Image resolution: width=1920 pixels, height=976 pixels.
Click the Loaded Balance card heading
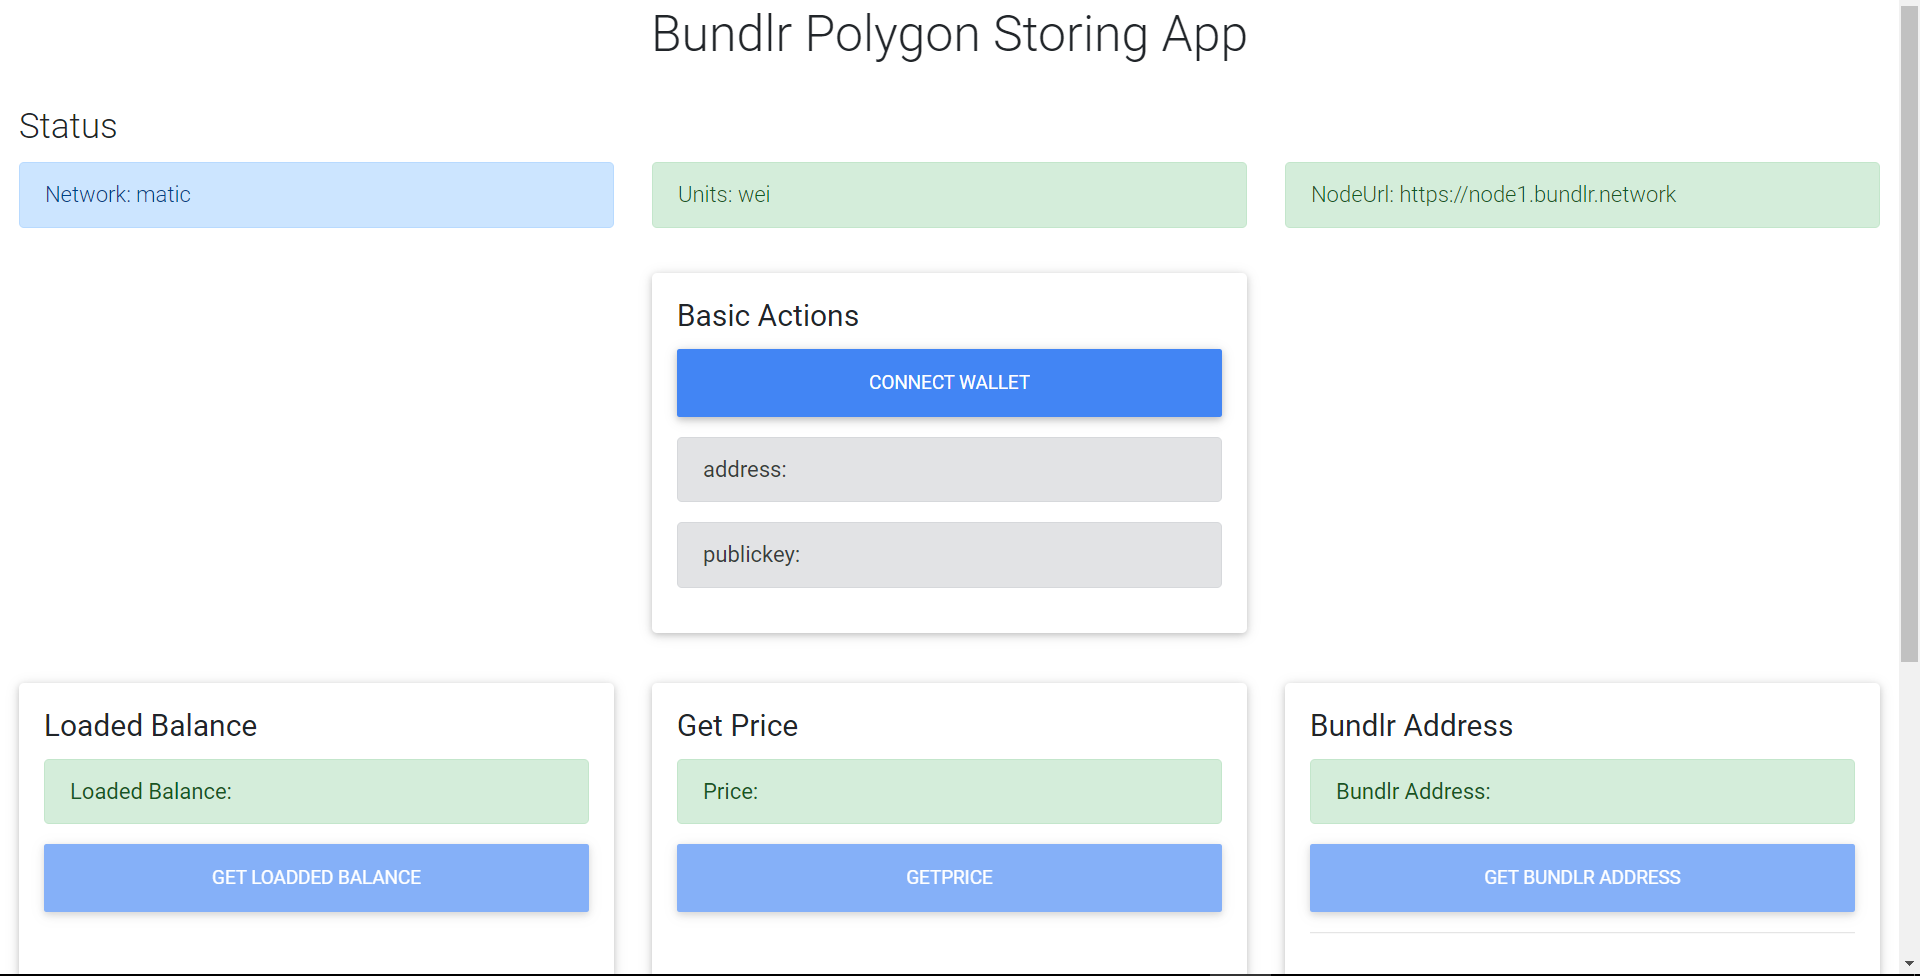tap(151, 726)
